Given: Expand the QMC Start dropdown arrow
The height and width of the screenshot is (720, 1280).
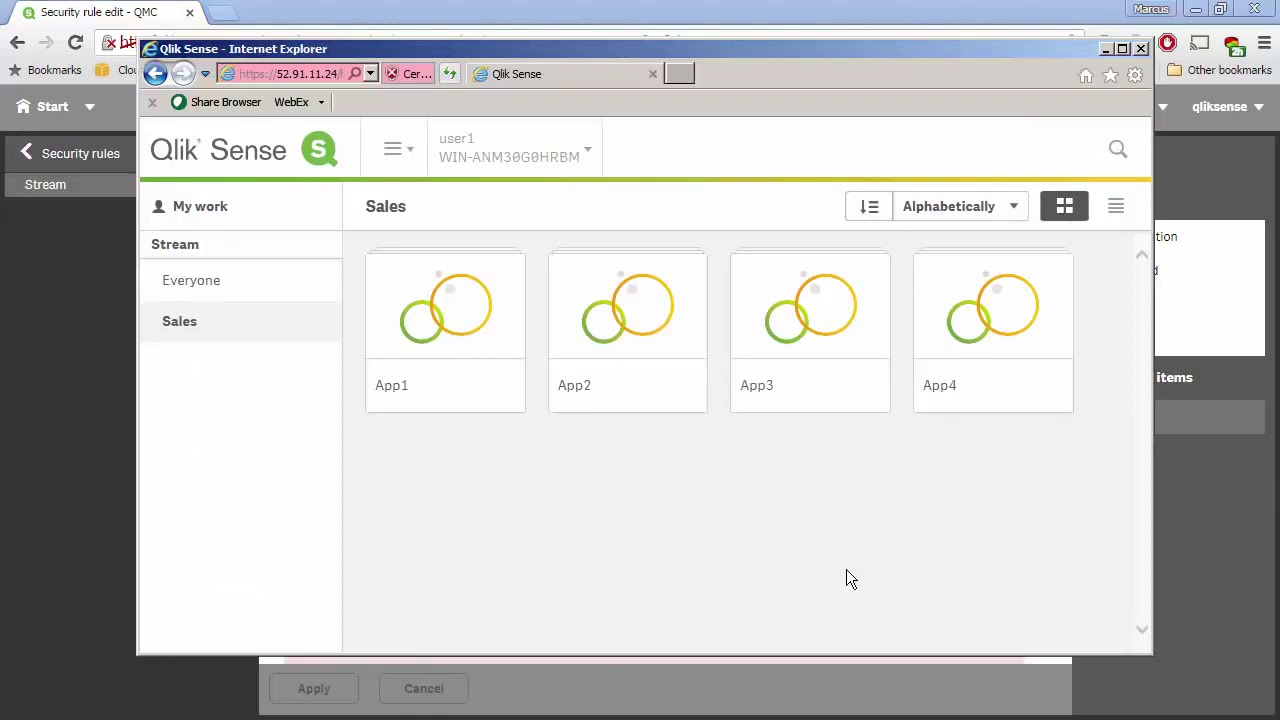Looking at the screenshot, I should (x=89, y=106).
